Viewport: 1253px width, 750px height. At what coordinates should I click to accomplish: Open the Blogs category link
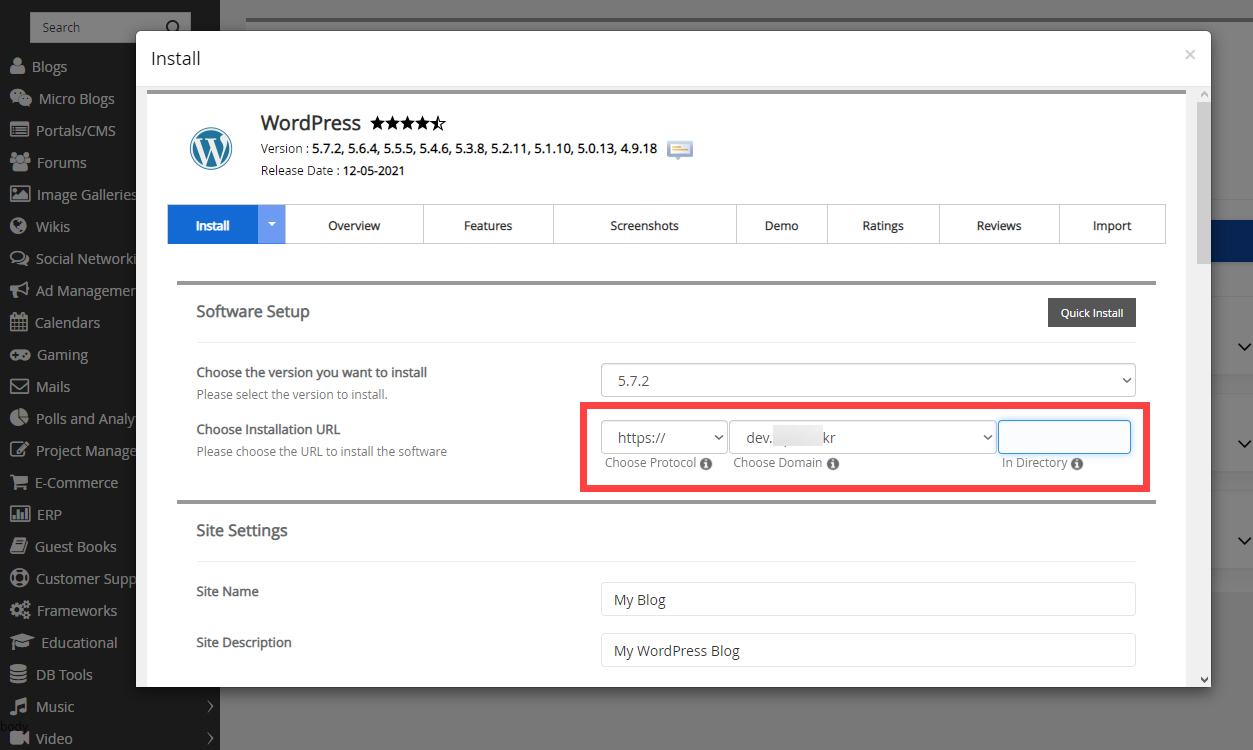pyautogui.click(x=49, y=67)
